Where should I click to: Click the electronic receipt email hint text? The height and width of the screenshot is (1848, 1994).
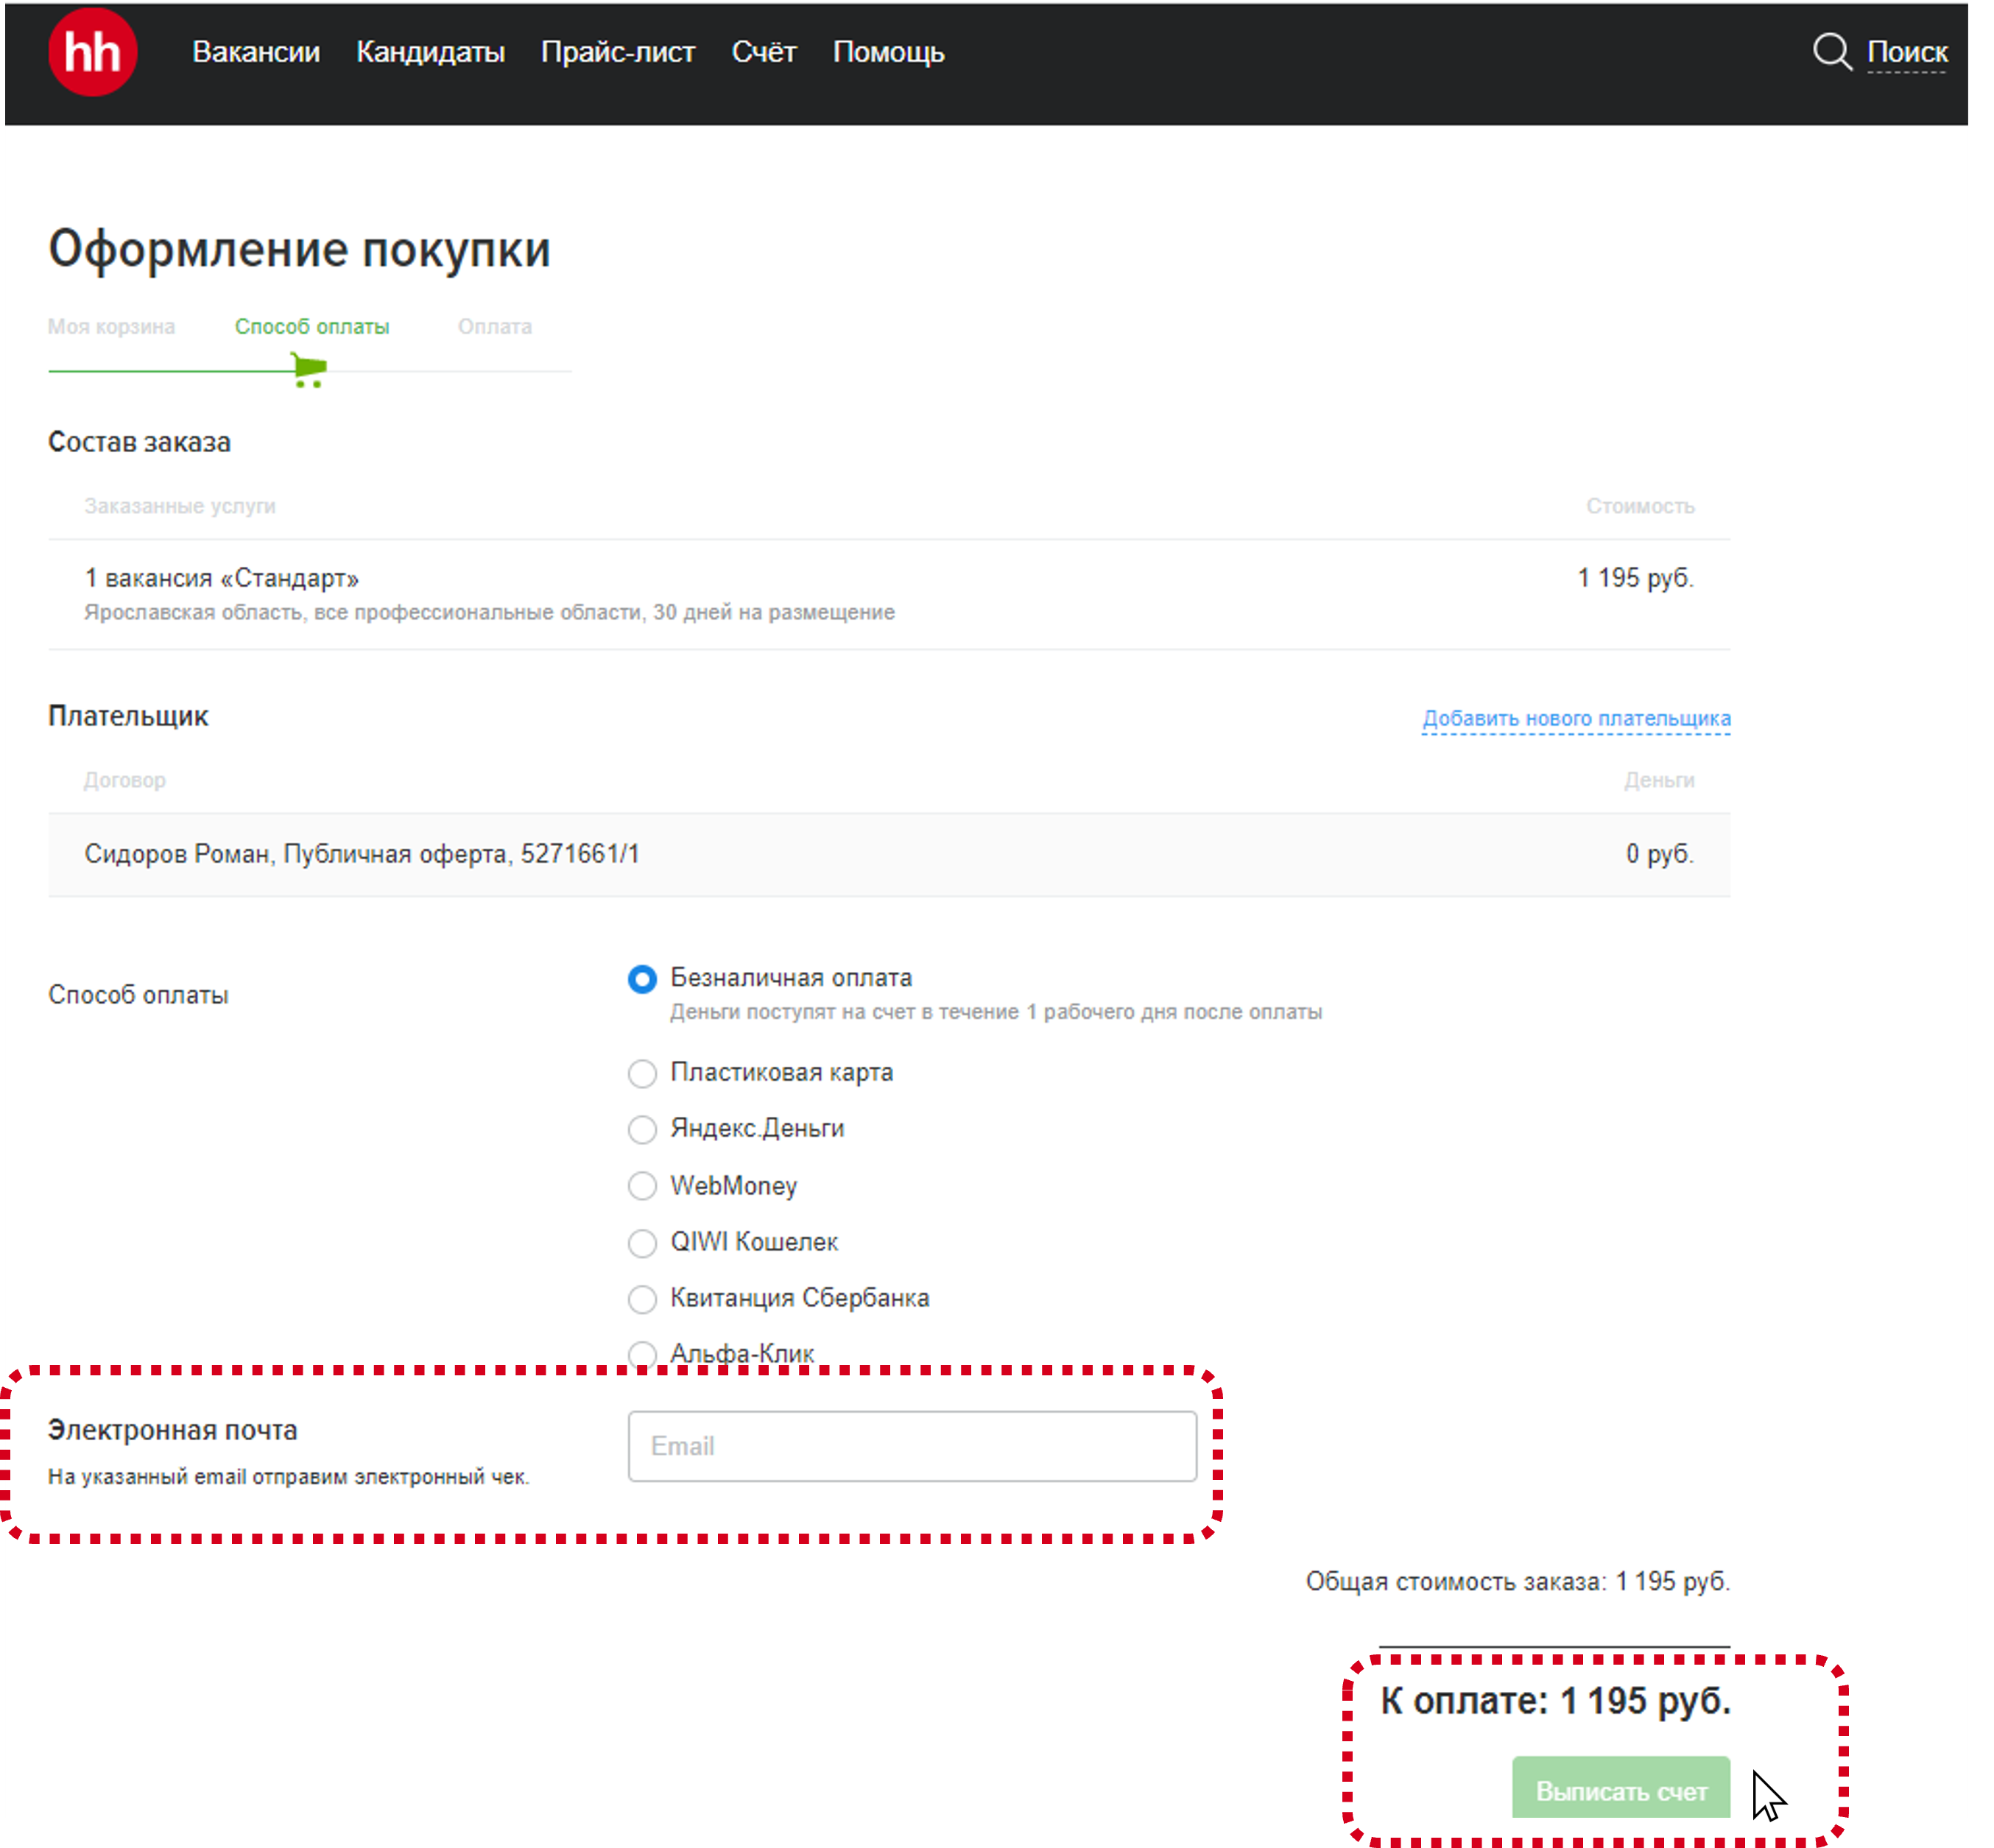288,1476
